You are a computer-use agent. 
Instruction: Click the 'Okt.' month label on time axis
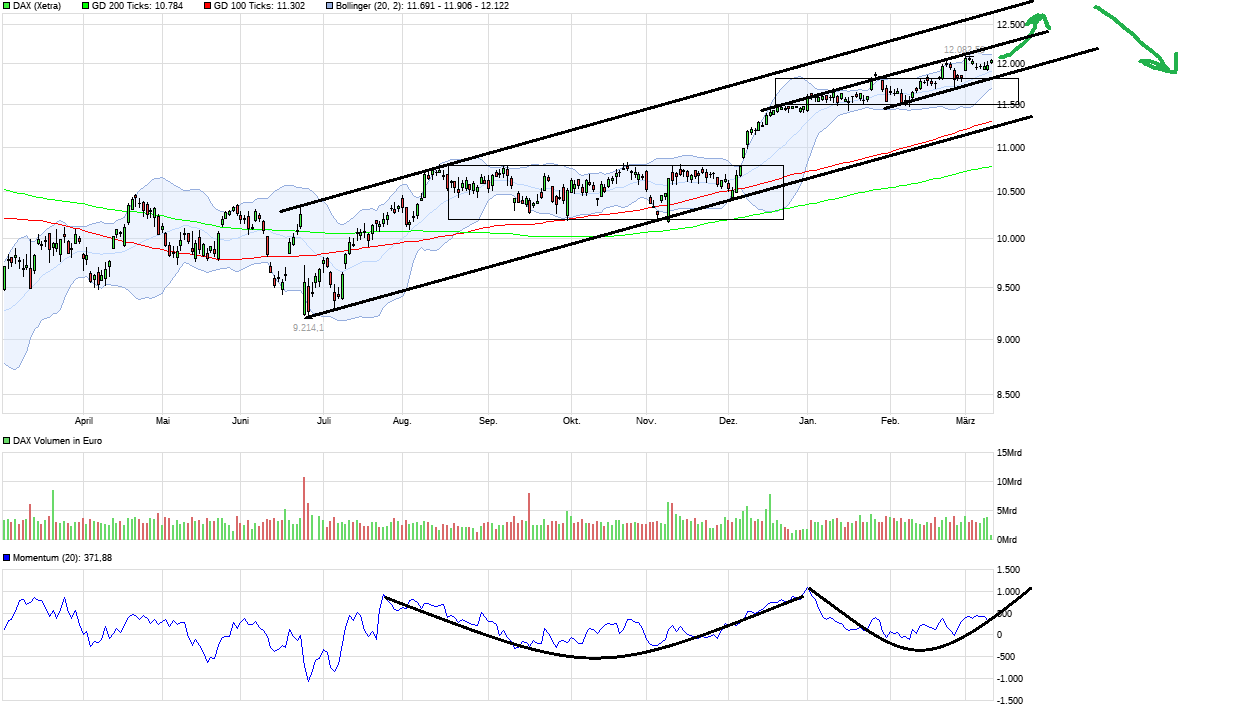coord(571,421)
